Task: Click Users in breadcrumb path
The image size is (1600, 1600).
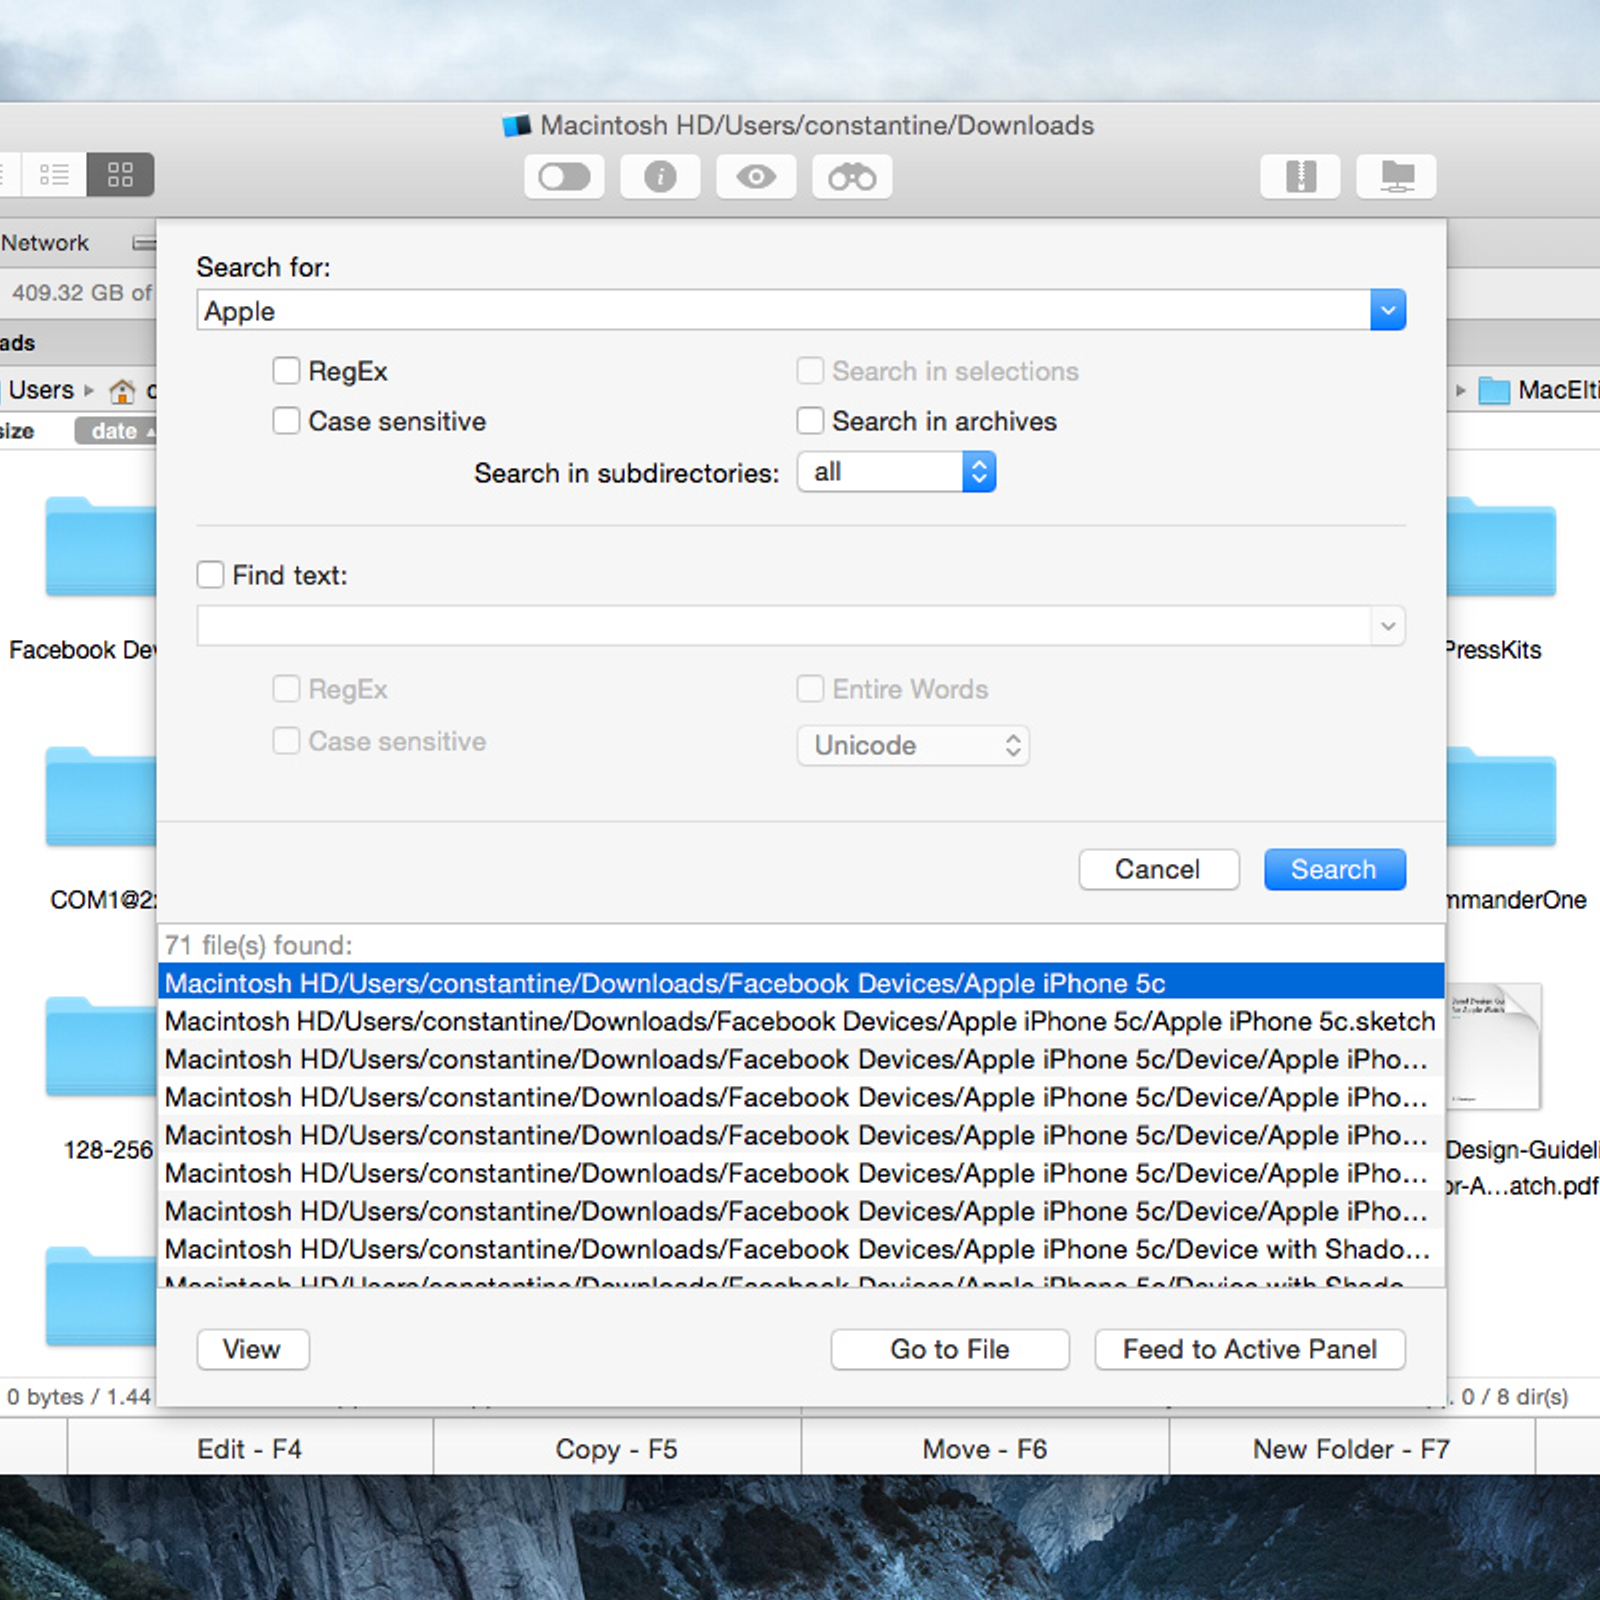Action: coord(41,390)
